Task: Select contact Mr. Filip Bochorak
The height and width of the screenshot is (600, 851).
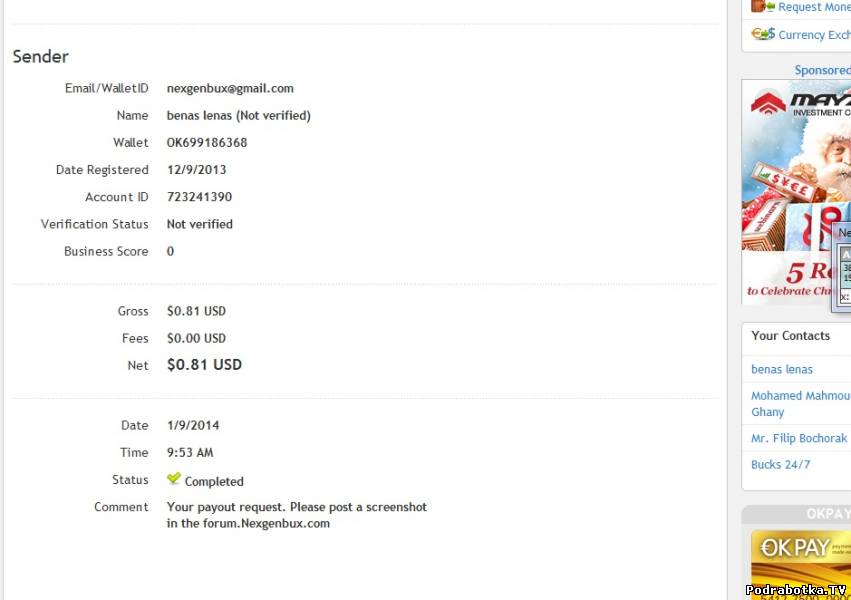Action: 798,438
